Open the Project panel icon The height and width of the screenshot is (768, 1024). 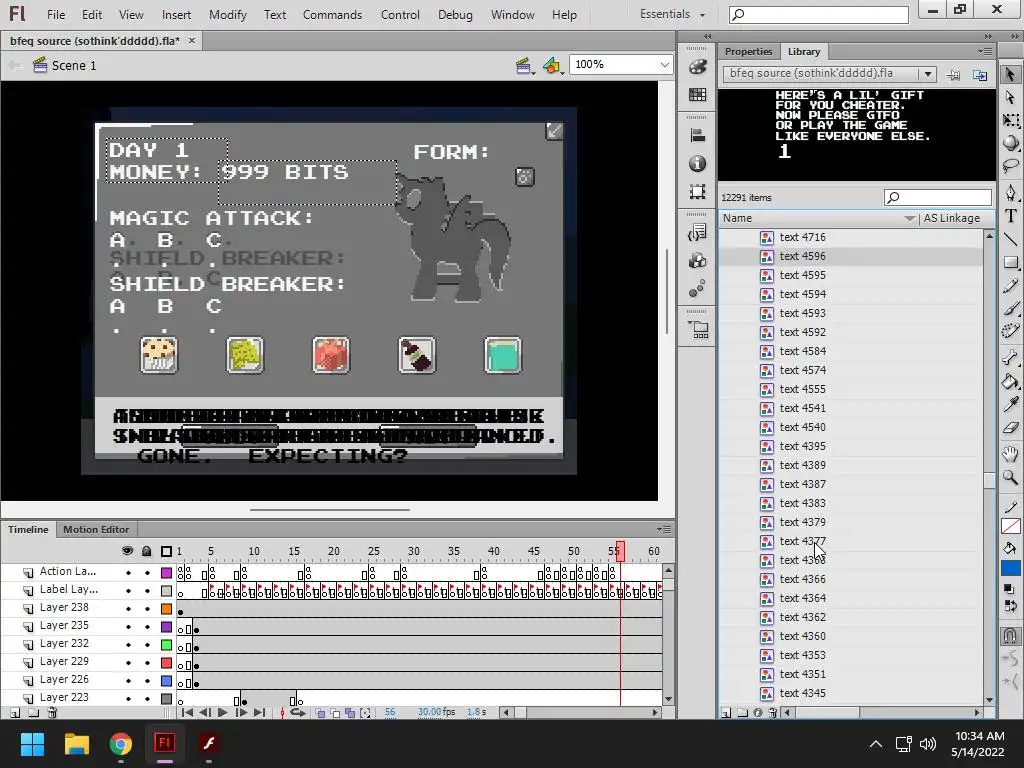point(698,329)
